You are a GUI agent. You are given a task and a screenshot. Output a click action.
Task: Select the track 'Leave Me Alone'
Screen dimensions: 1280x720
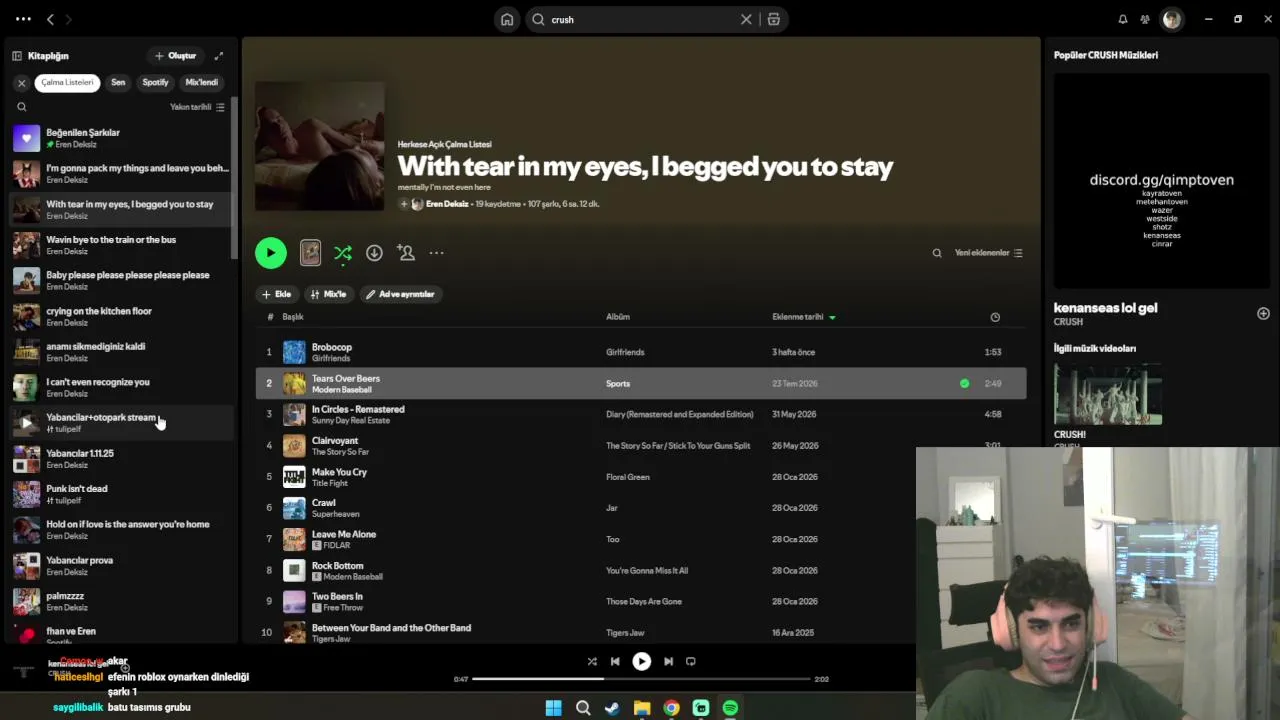[x=344, y=534]
